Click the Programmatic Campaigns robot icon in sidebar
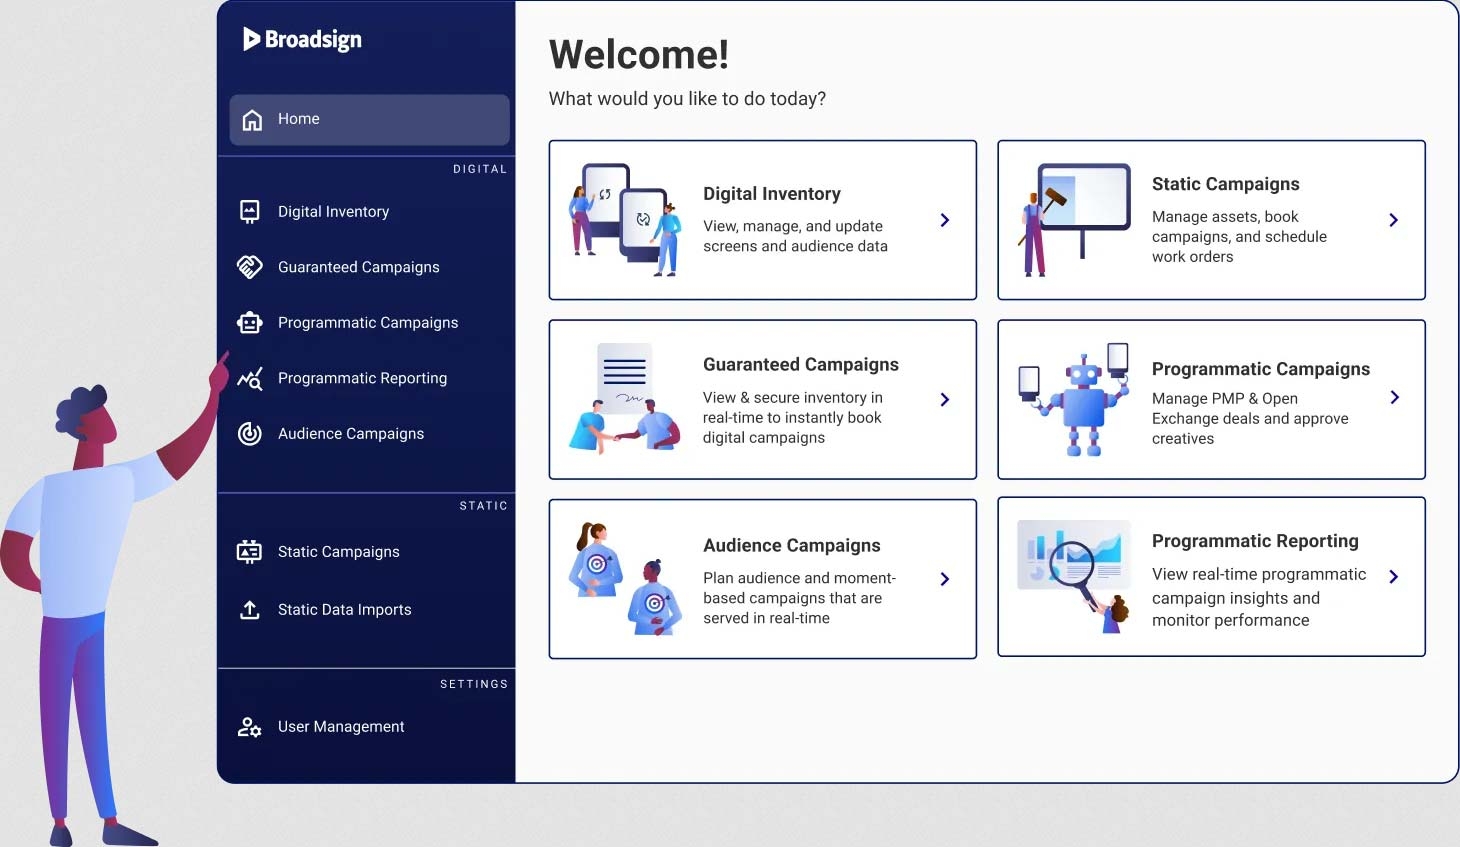Screen dimensions: 1460x847 tap(250, 322)
